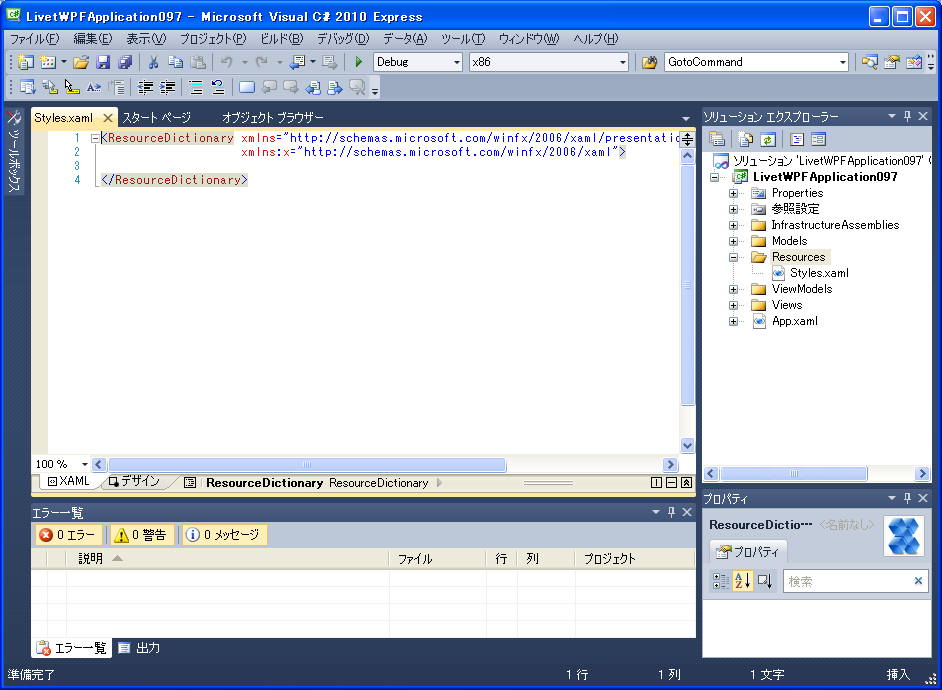Click Show All Files in Solution Explorer
The height and width of the screenshot is (690, 942).
click(746, 139)
